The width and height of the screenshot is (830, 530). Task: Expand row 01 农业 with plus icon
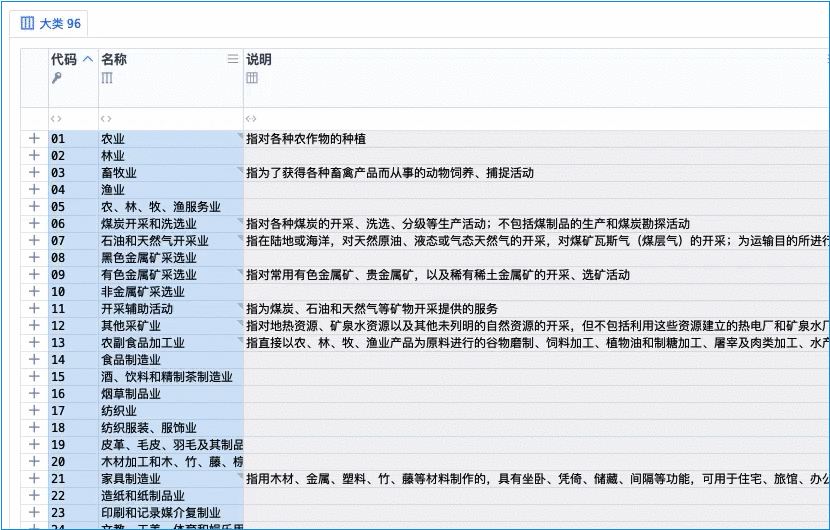click(x=34, y=139)
